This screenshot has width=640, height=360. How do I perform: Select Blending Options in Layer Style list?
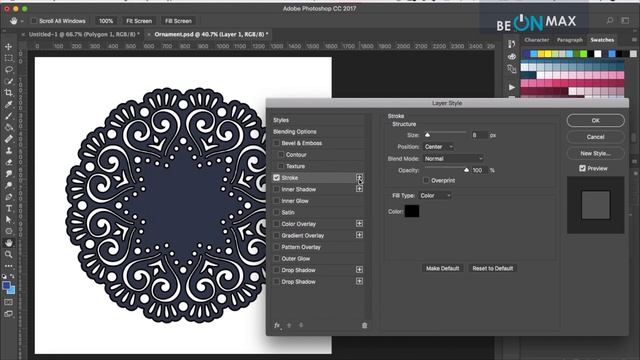coord(295,131)
